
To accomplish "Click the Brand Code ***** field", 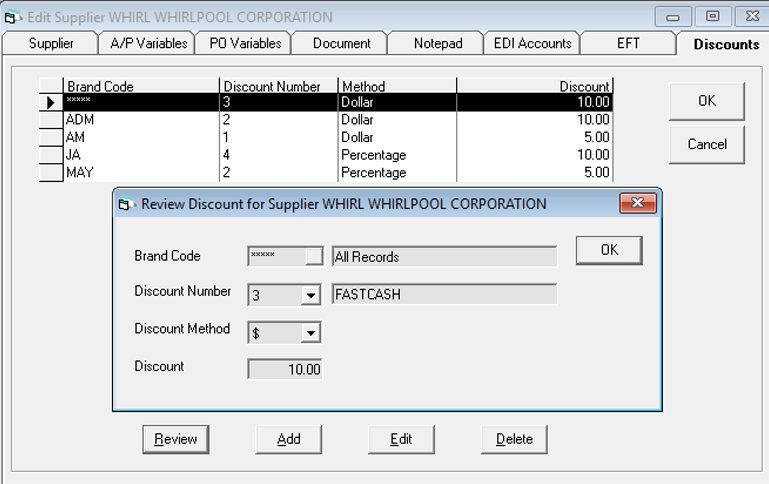I will pos(277,255).
